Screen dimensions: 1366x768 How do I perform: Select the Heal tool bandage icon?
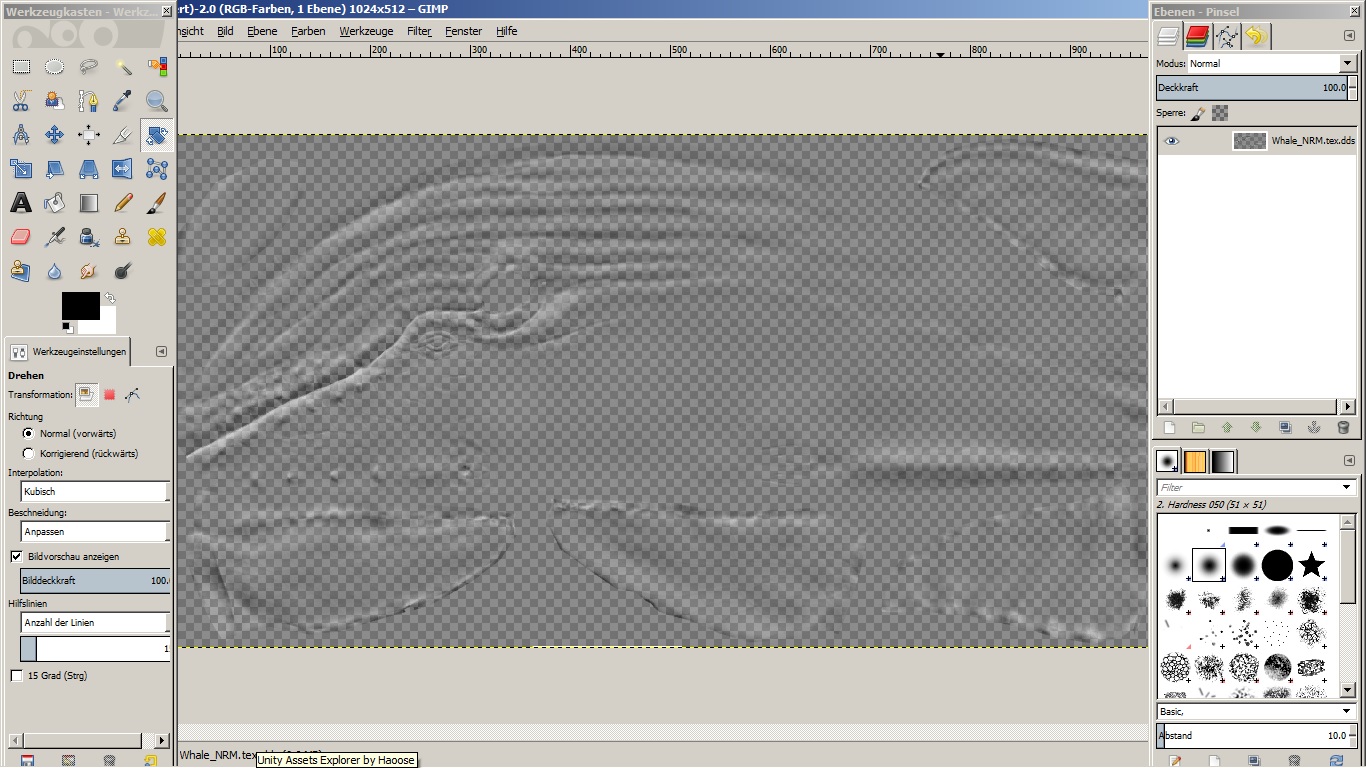click(x=157, y=237)
